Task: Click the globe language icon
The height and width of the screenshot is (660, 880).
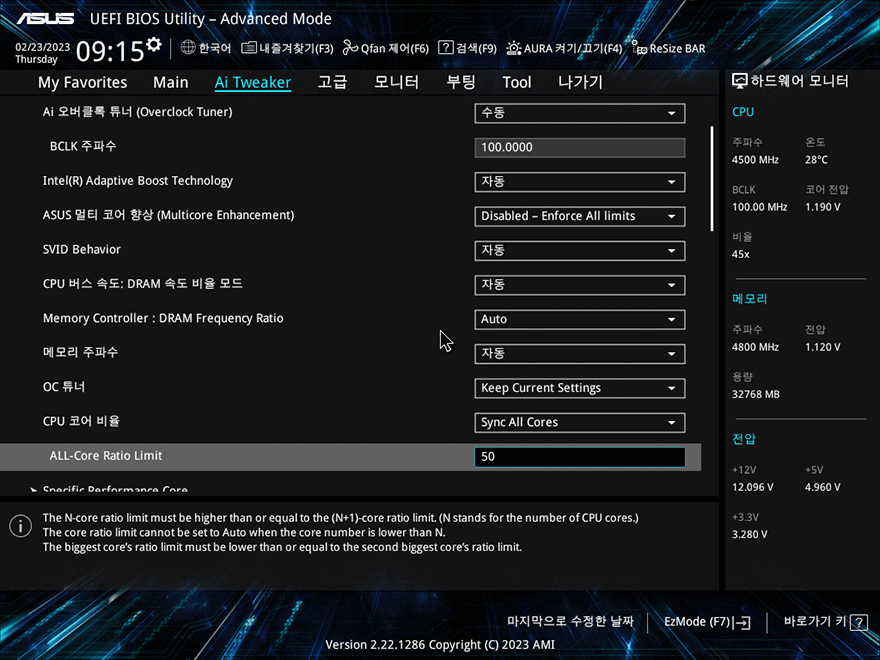Action: point(188,47)
